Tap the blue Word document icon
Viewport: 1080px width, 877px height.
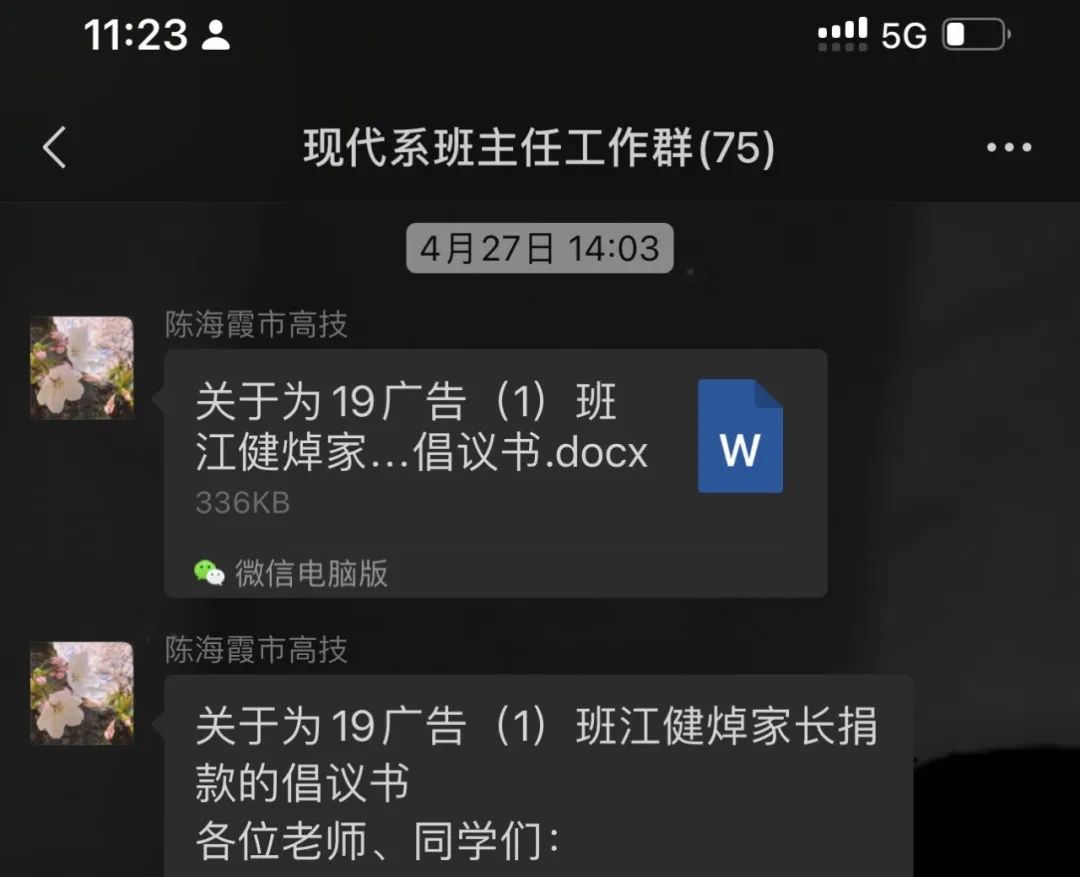(740, 436)
